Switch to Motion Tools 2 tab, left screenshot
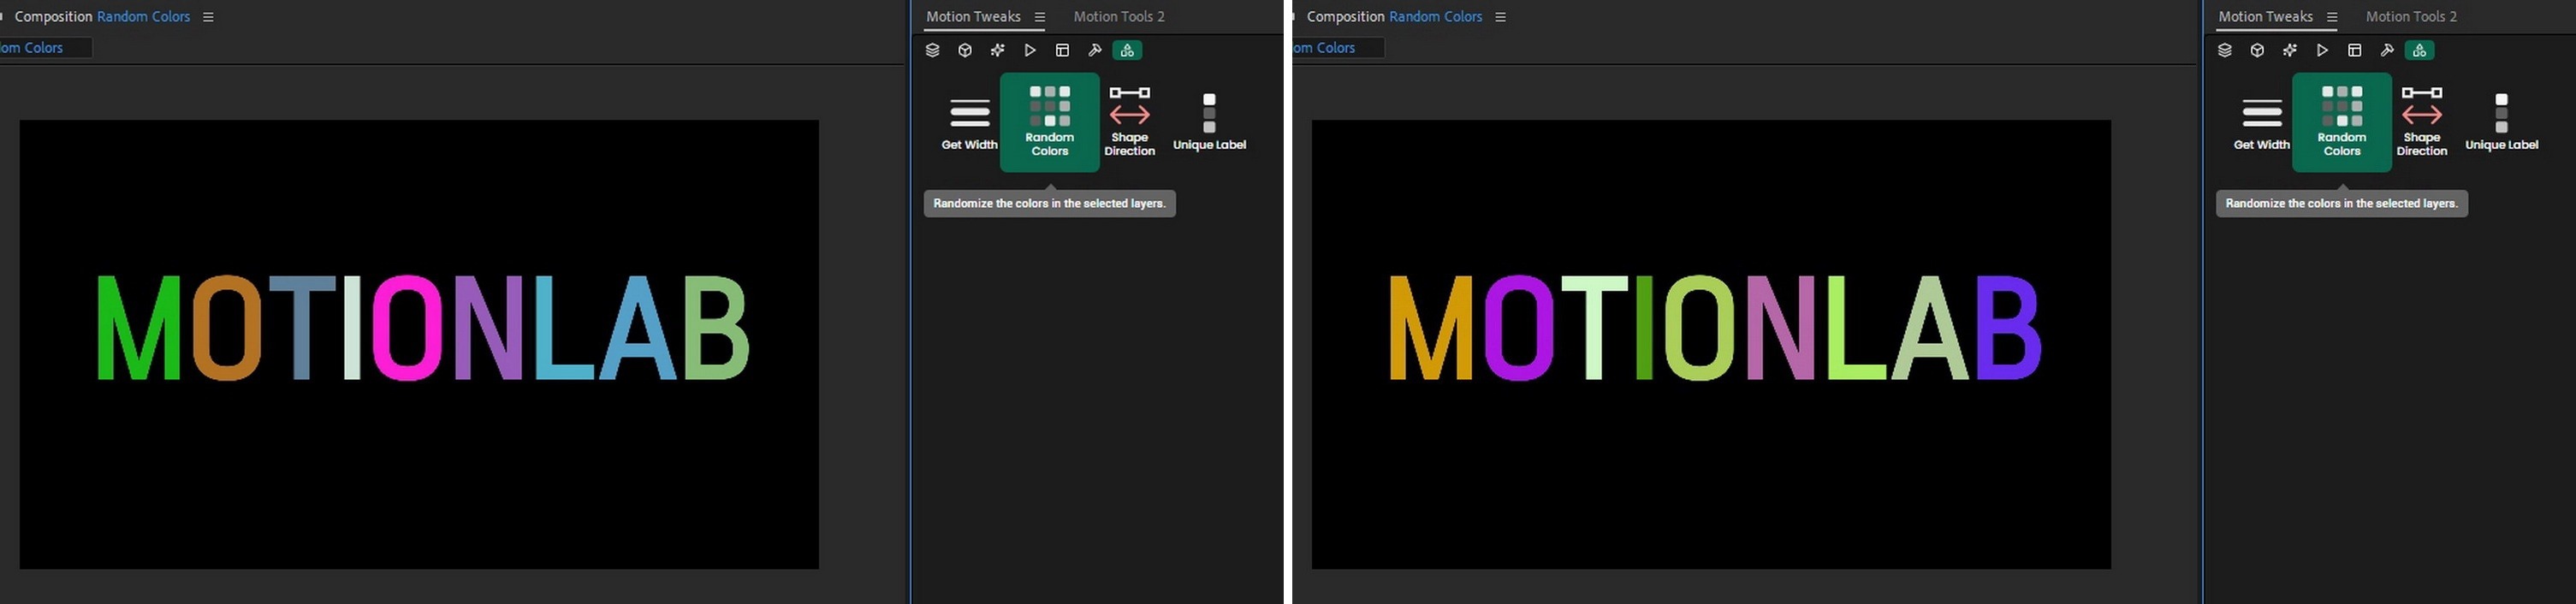Screen dimensions: 2576x604 pos(1119,16)
